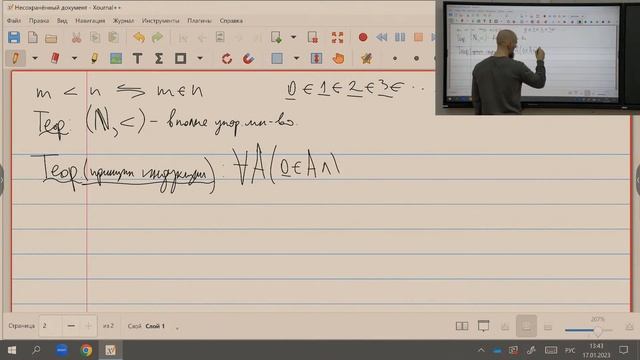Open the Windows Start menu
This screenshot has width=640, height=360.
click(12, 350)
